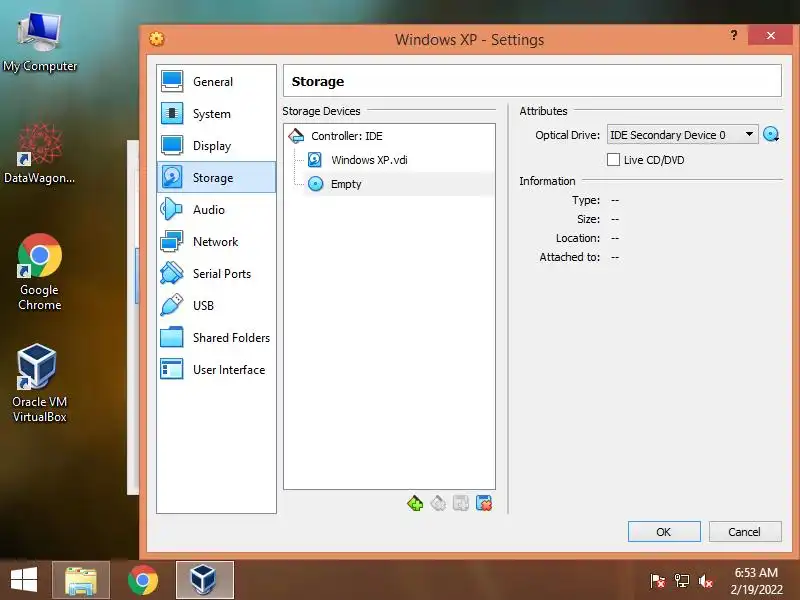Click the Audio speaker icon in sidebar

(x=171, y=209)
